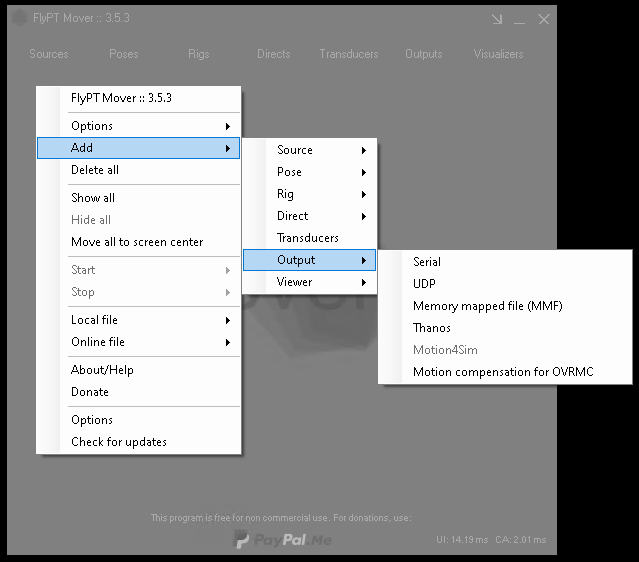Viewport: 639px width, 562px height.
Task: Click the UI: 14.19 ms status text
Action: 462,540
